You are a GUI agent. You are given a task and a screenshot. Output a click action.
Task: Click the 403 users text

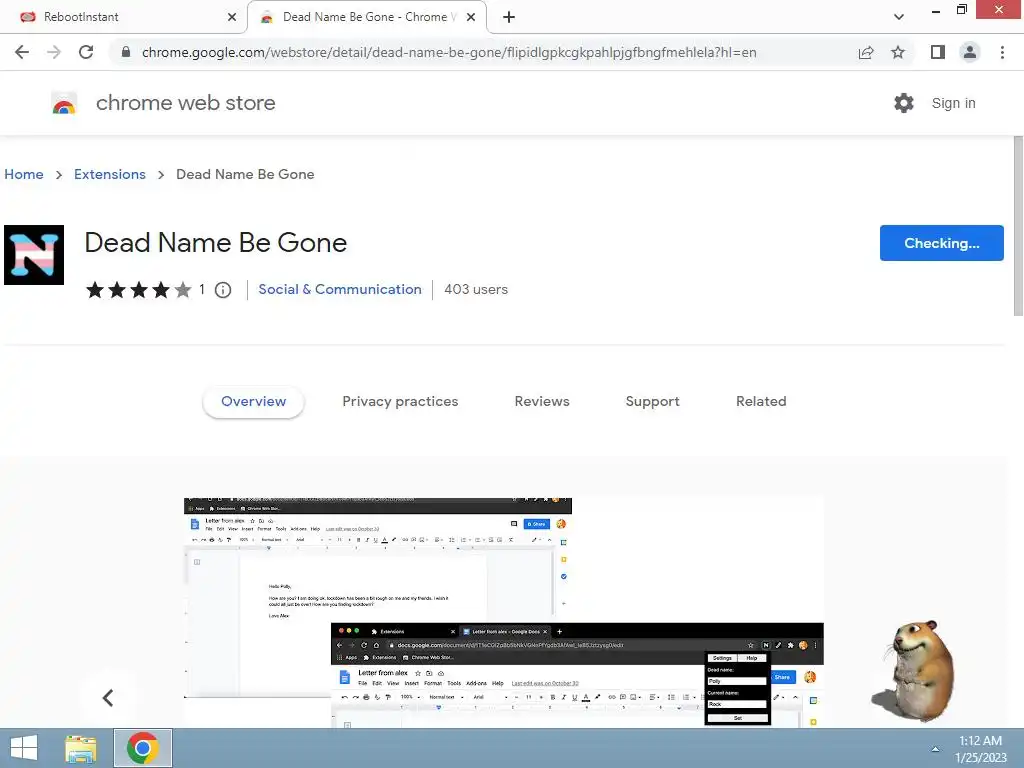(476, 289)
